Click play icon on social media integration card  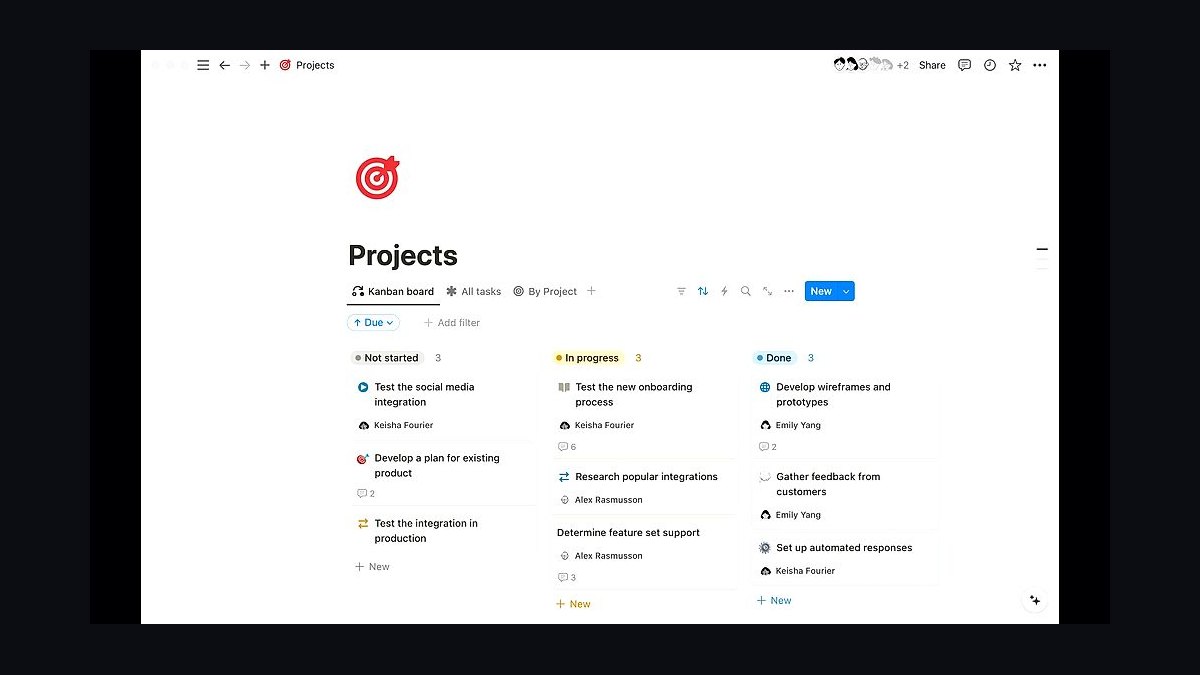click(x=363, y=387)
